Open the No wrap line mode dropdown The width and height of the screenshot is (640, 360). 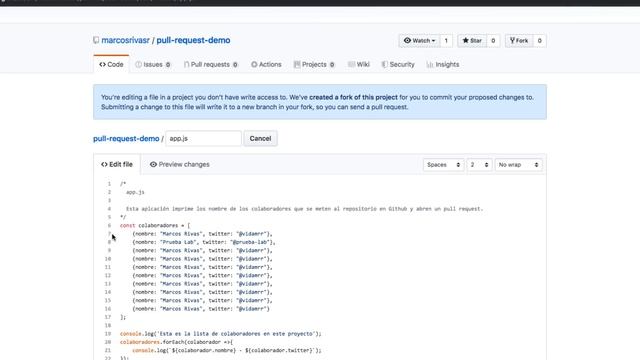518,165
